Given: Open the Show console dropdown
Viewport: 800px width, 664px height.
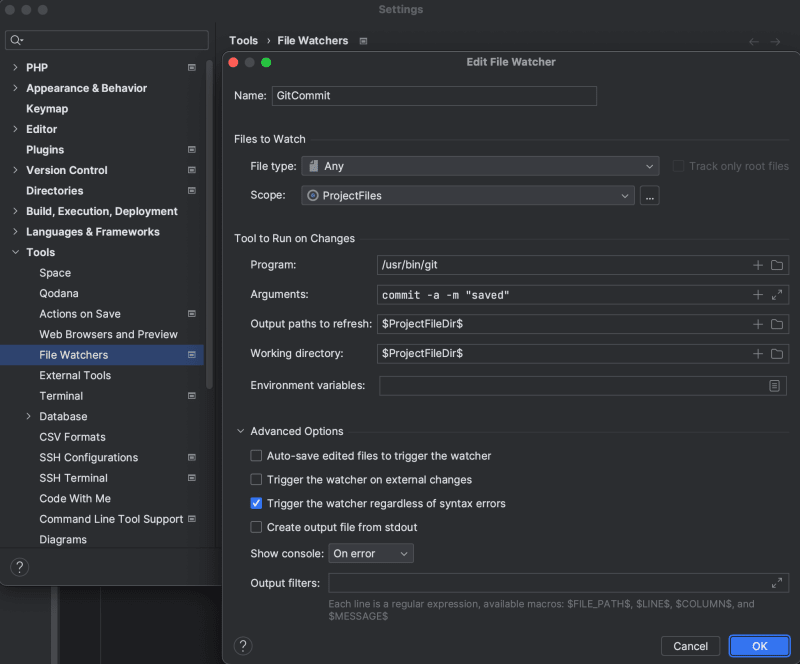Looking at the screenshot, I should pos(371,554).
